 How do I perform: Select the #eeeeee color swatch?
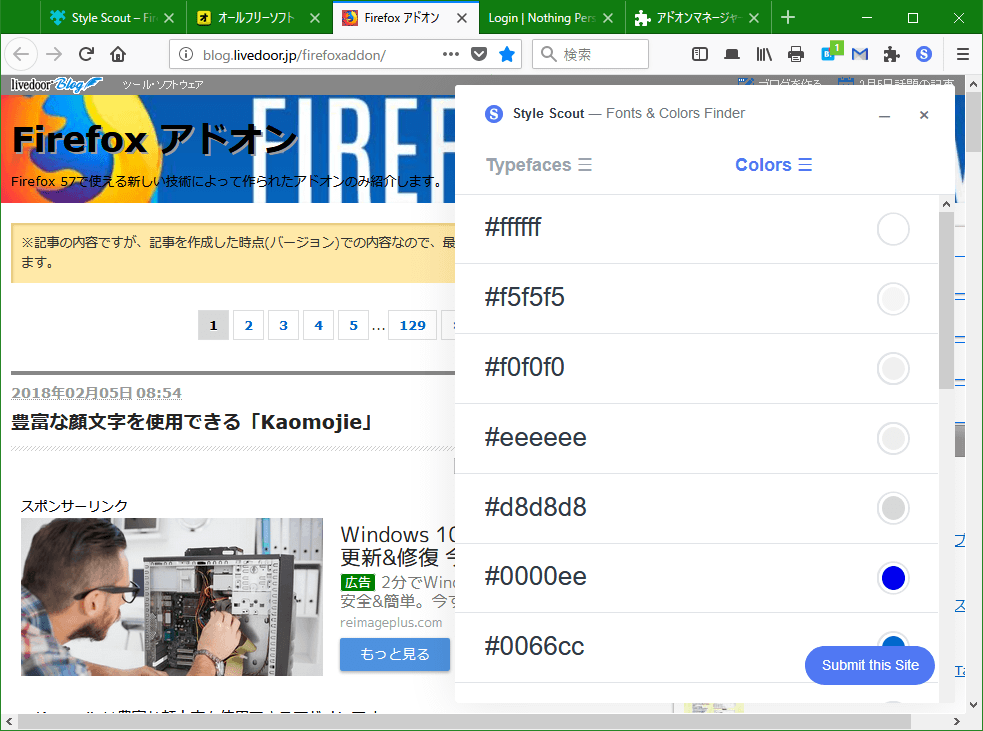pyautogui.click(x=893, y=438)
